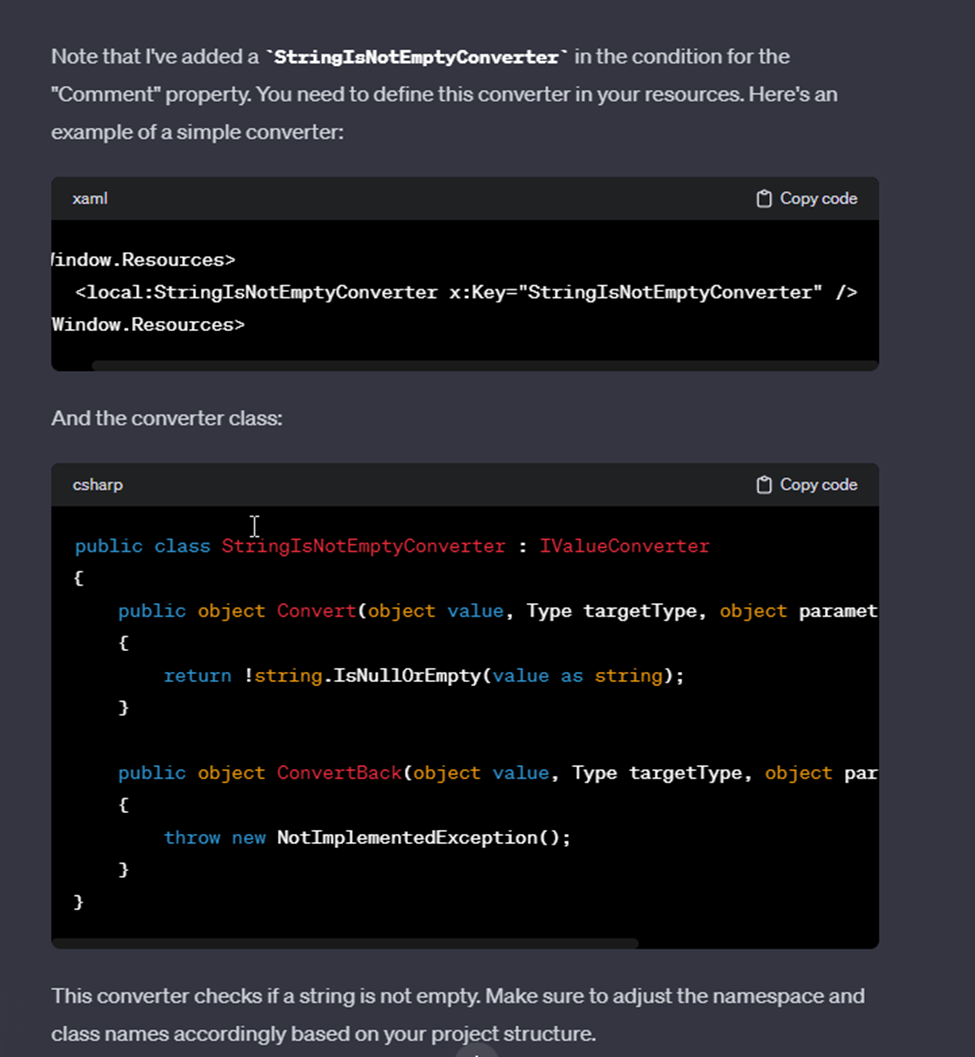Click the csharp code block horizontal scrollbar
Screen dimensions: 975x1057
(x=345, y=943)
